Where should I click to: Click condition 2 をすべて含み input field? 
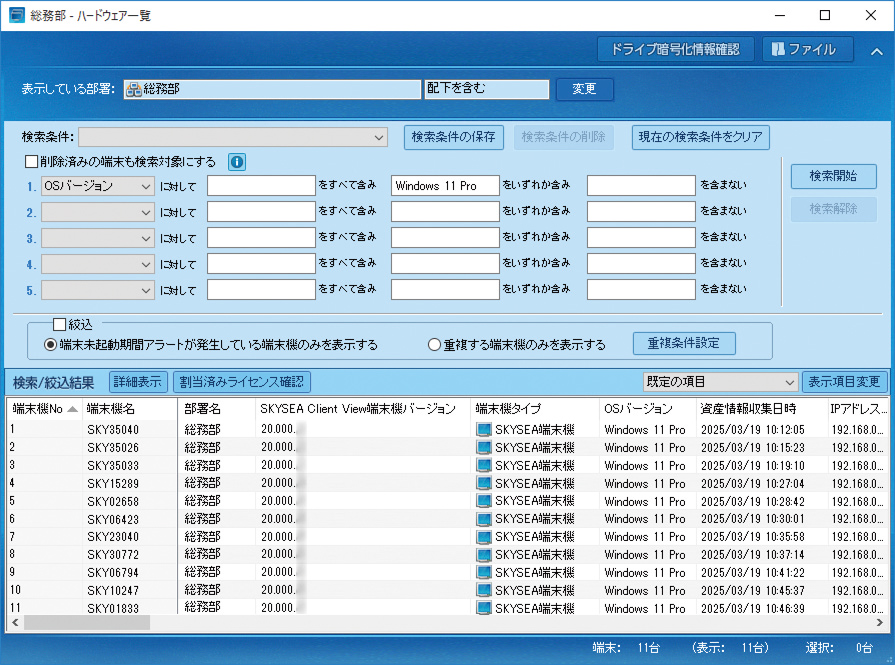pyautogui.click(x=261, y=212)
